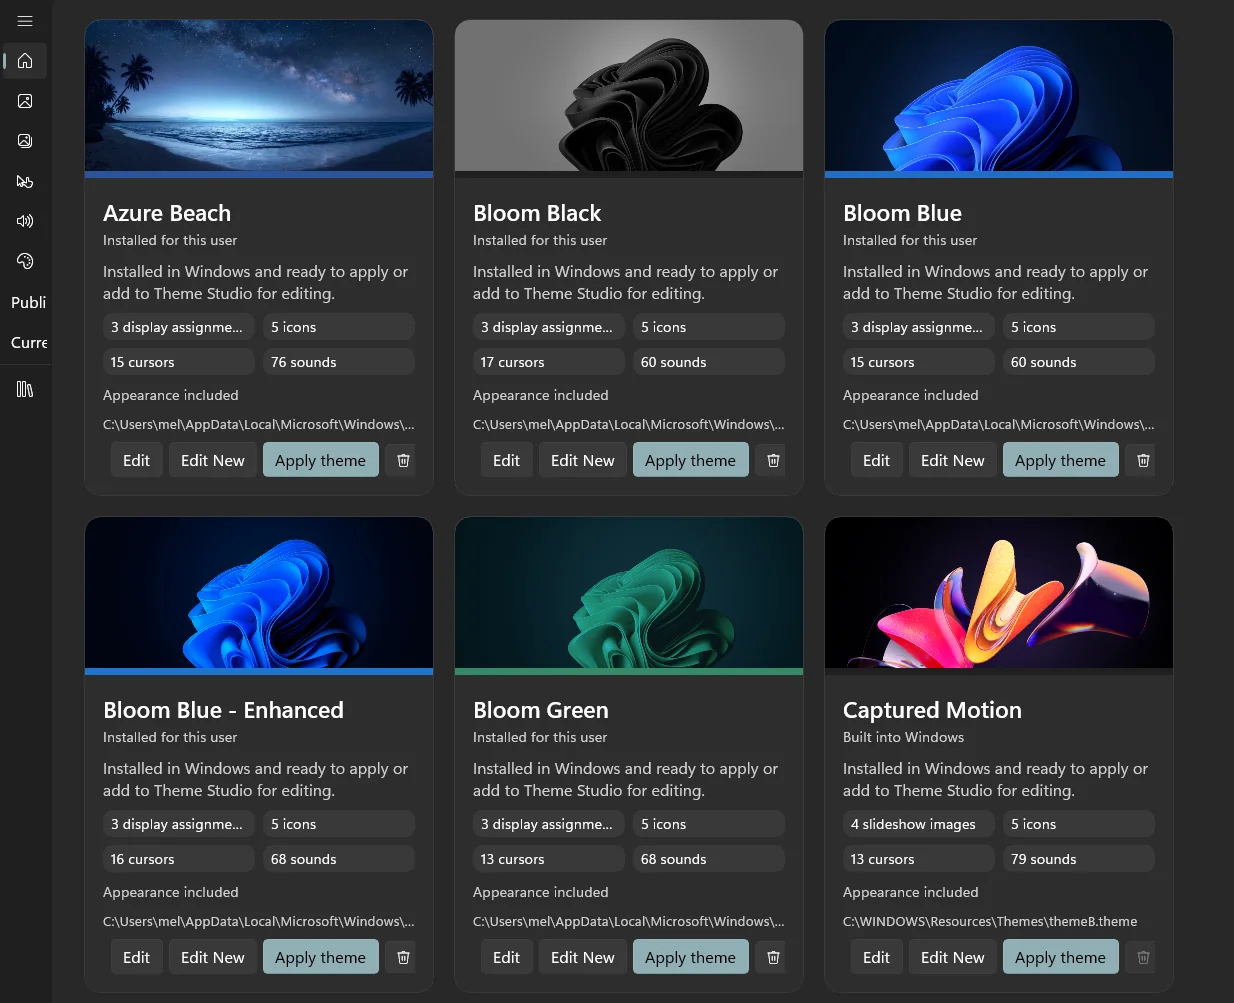
Task: Delete the Bloom Blue - Enhanced theme
Action: pos(403,957)
